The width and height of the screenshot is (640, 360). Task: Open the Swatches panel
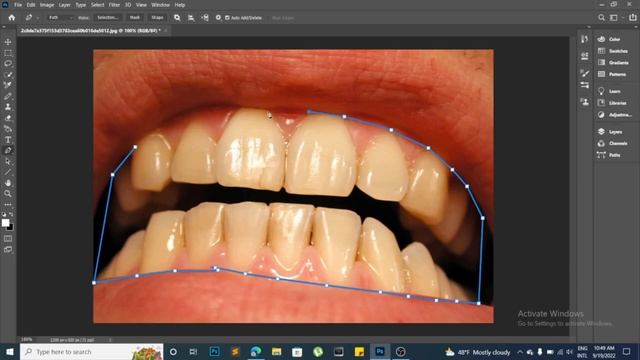point(613,51)
